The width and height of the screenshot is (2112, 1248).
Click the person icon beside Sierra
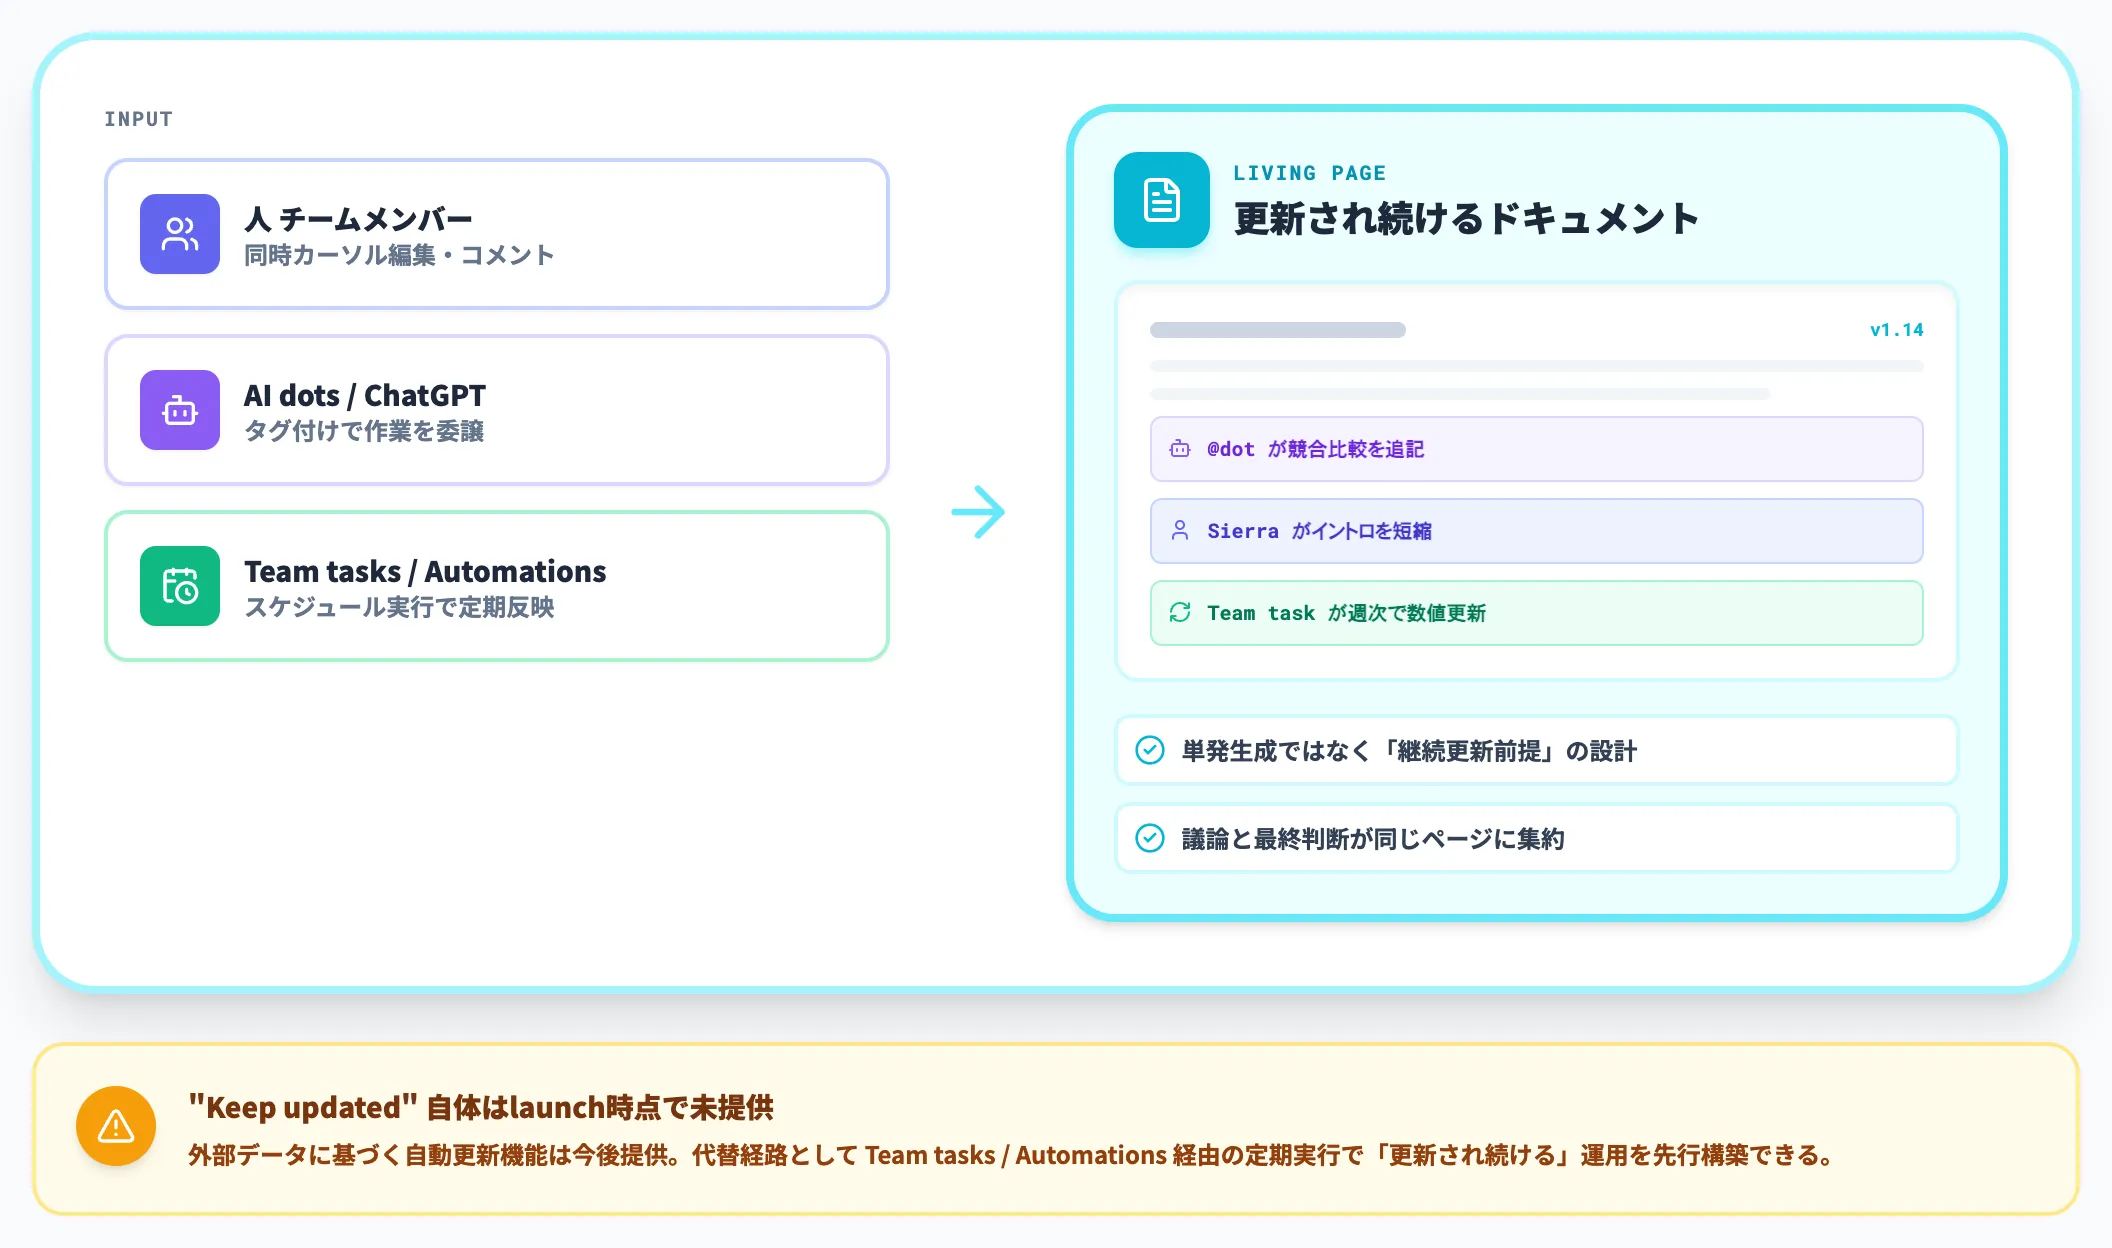(x=1180, y=531)
